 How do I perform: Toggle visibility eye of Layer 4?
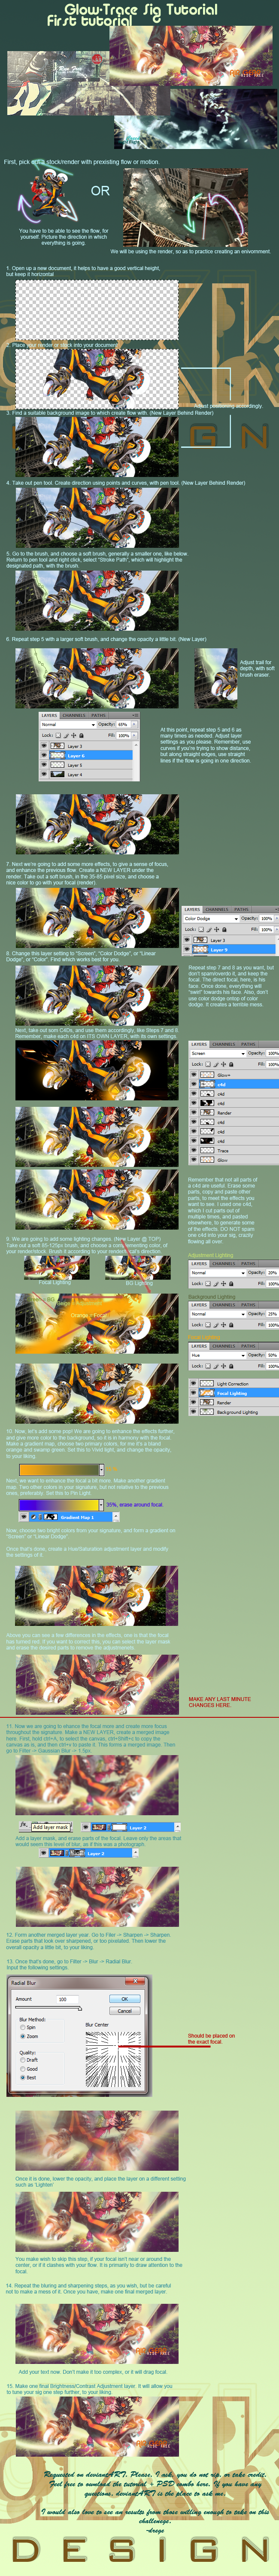coord(45,774)
